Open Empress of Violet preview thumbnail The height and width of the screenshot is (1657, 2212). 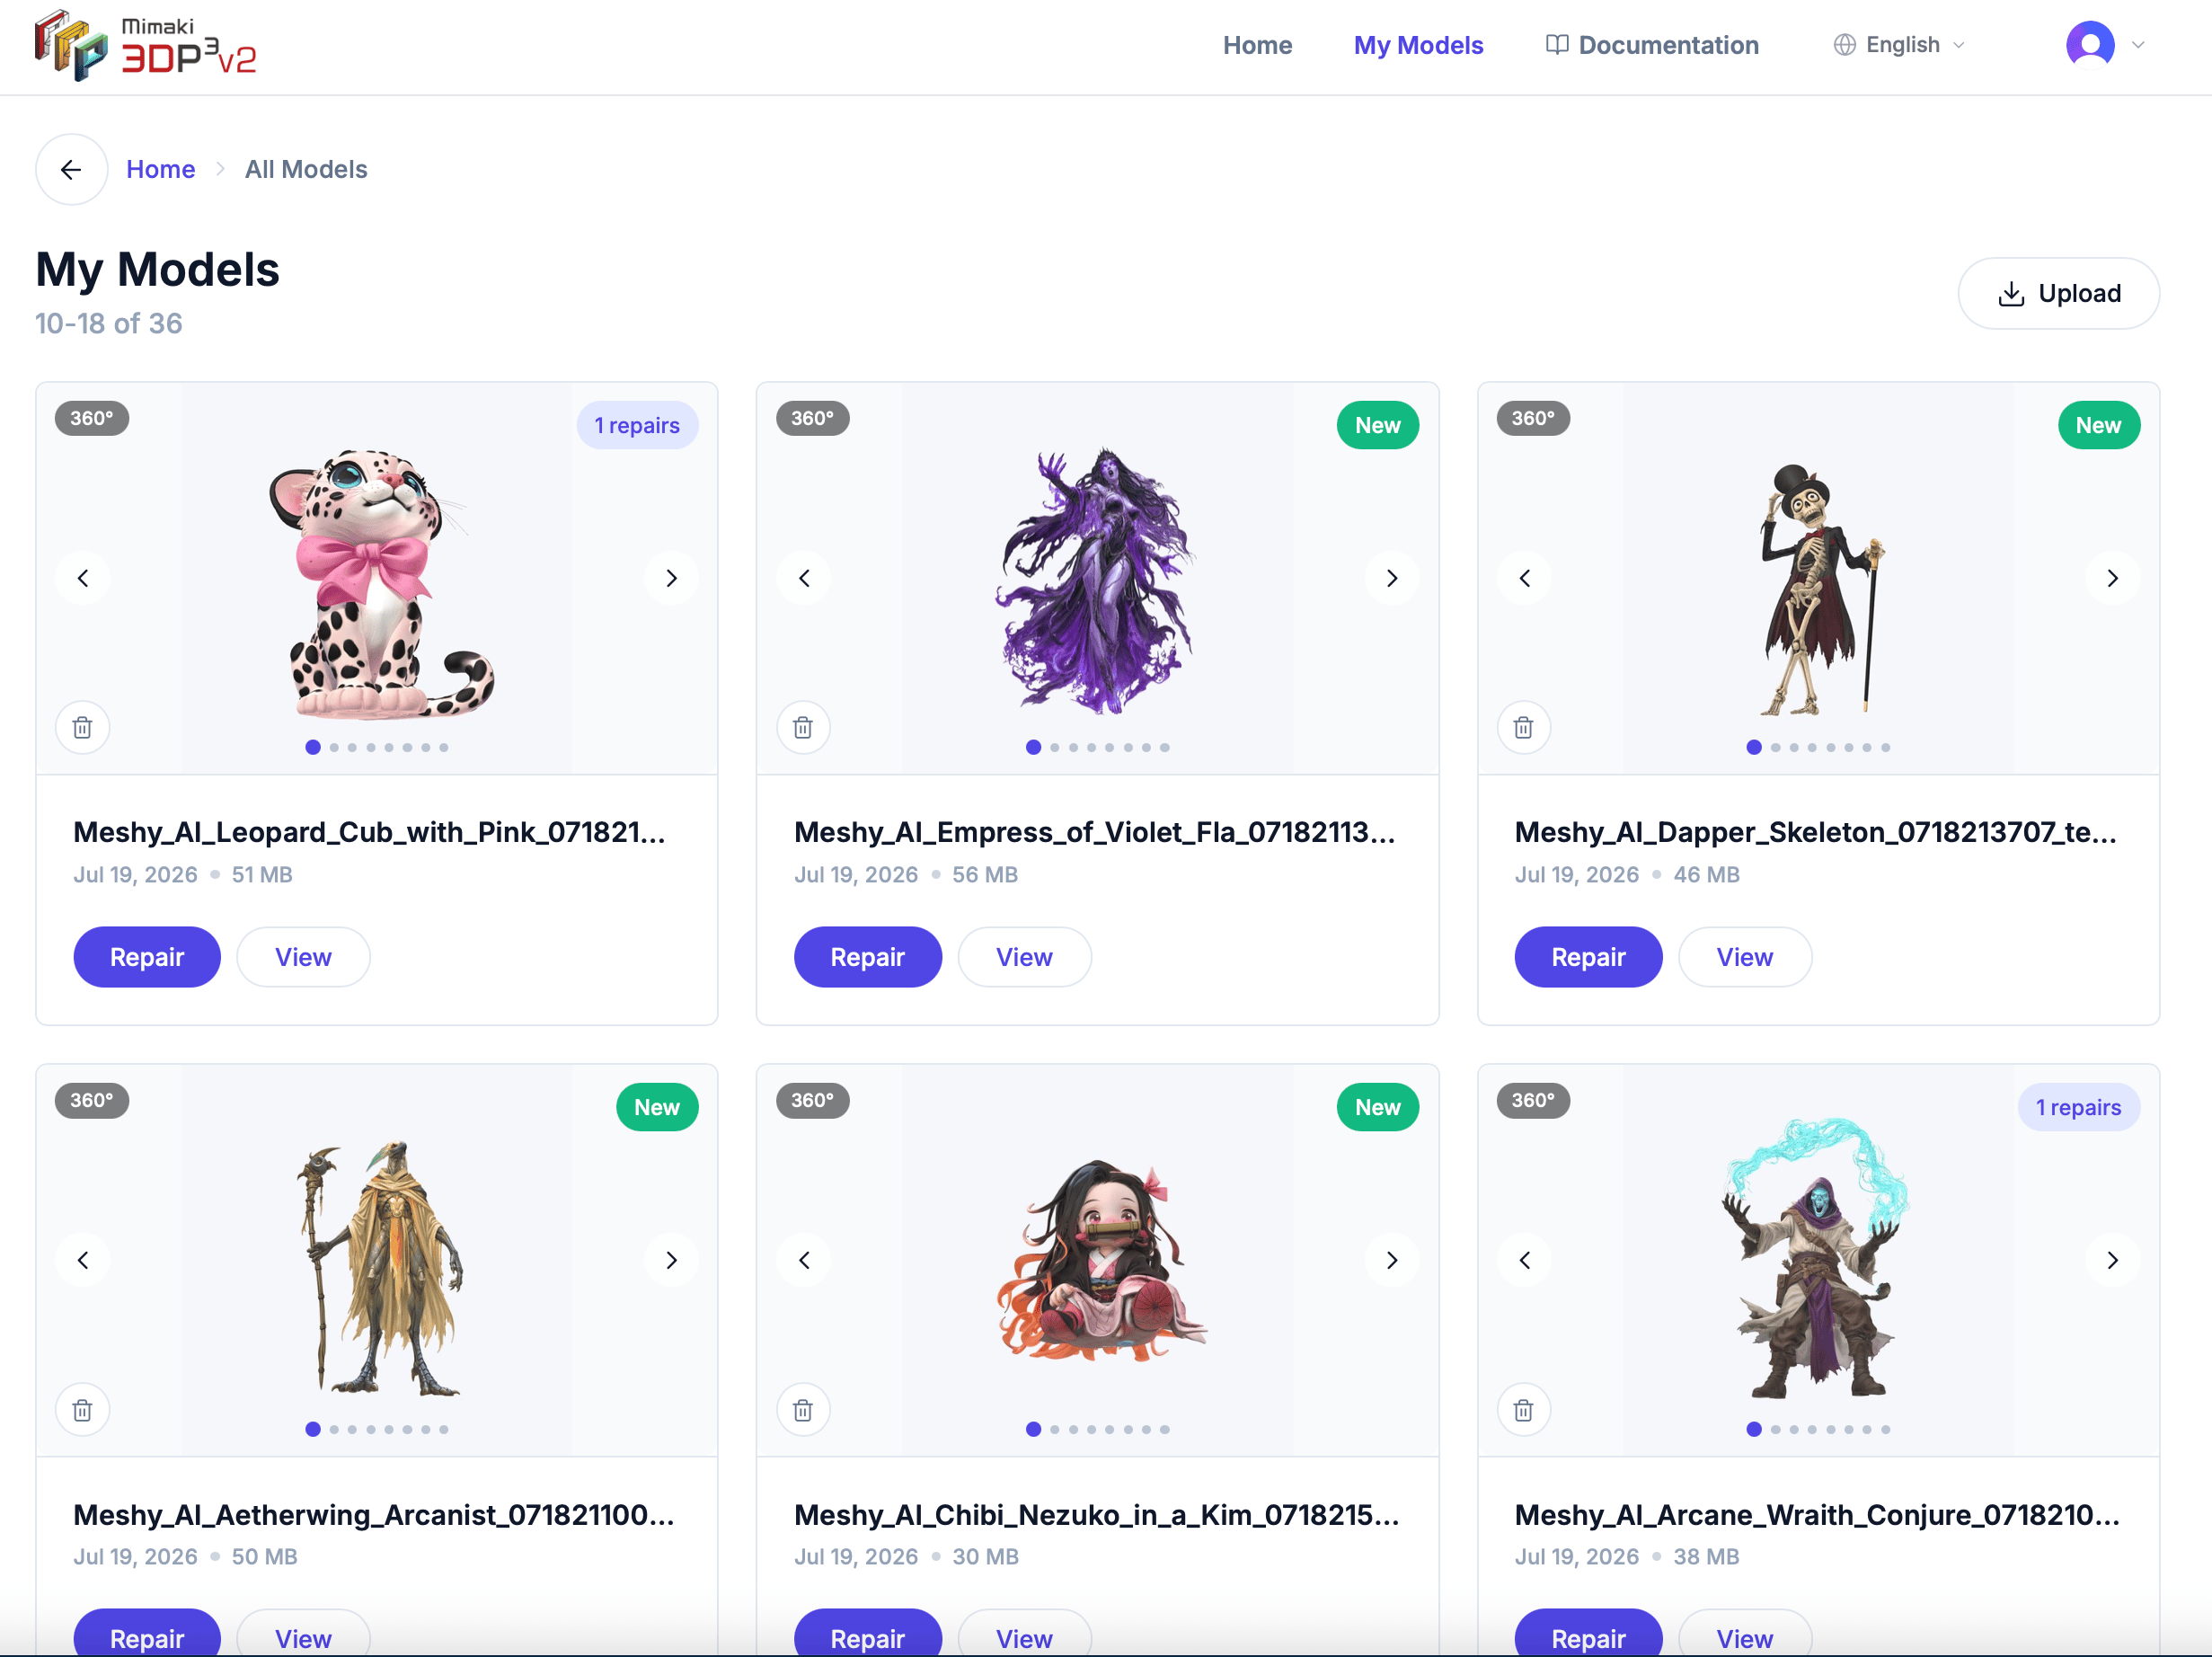pos(1098,580)
